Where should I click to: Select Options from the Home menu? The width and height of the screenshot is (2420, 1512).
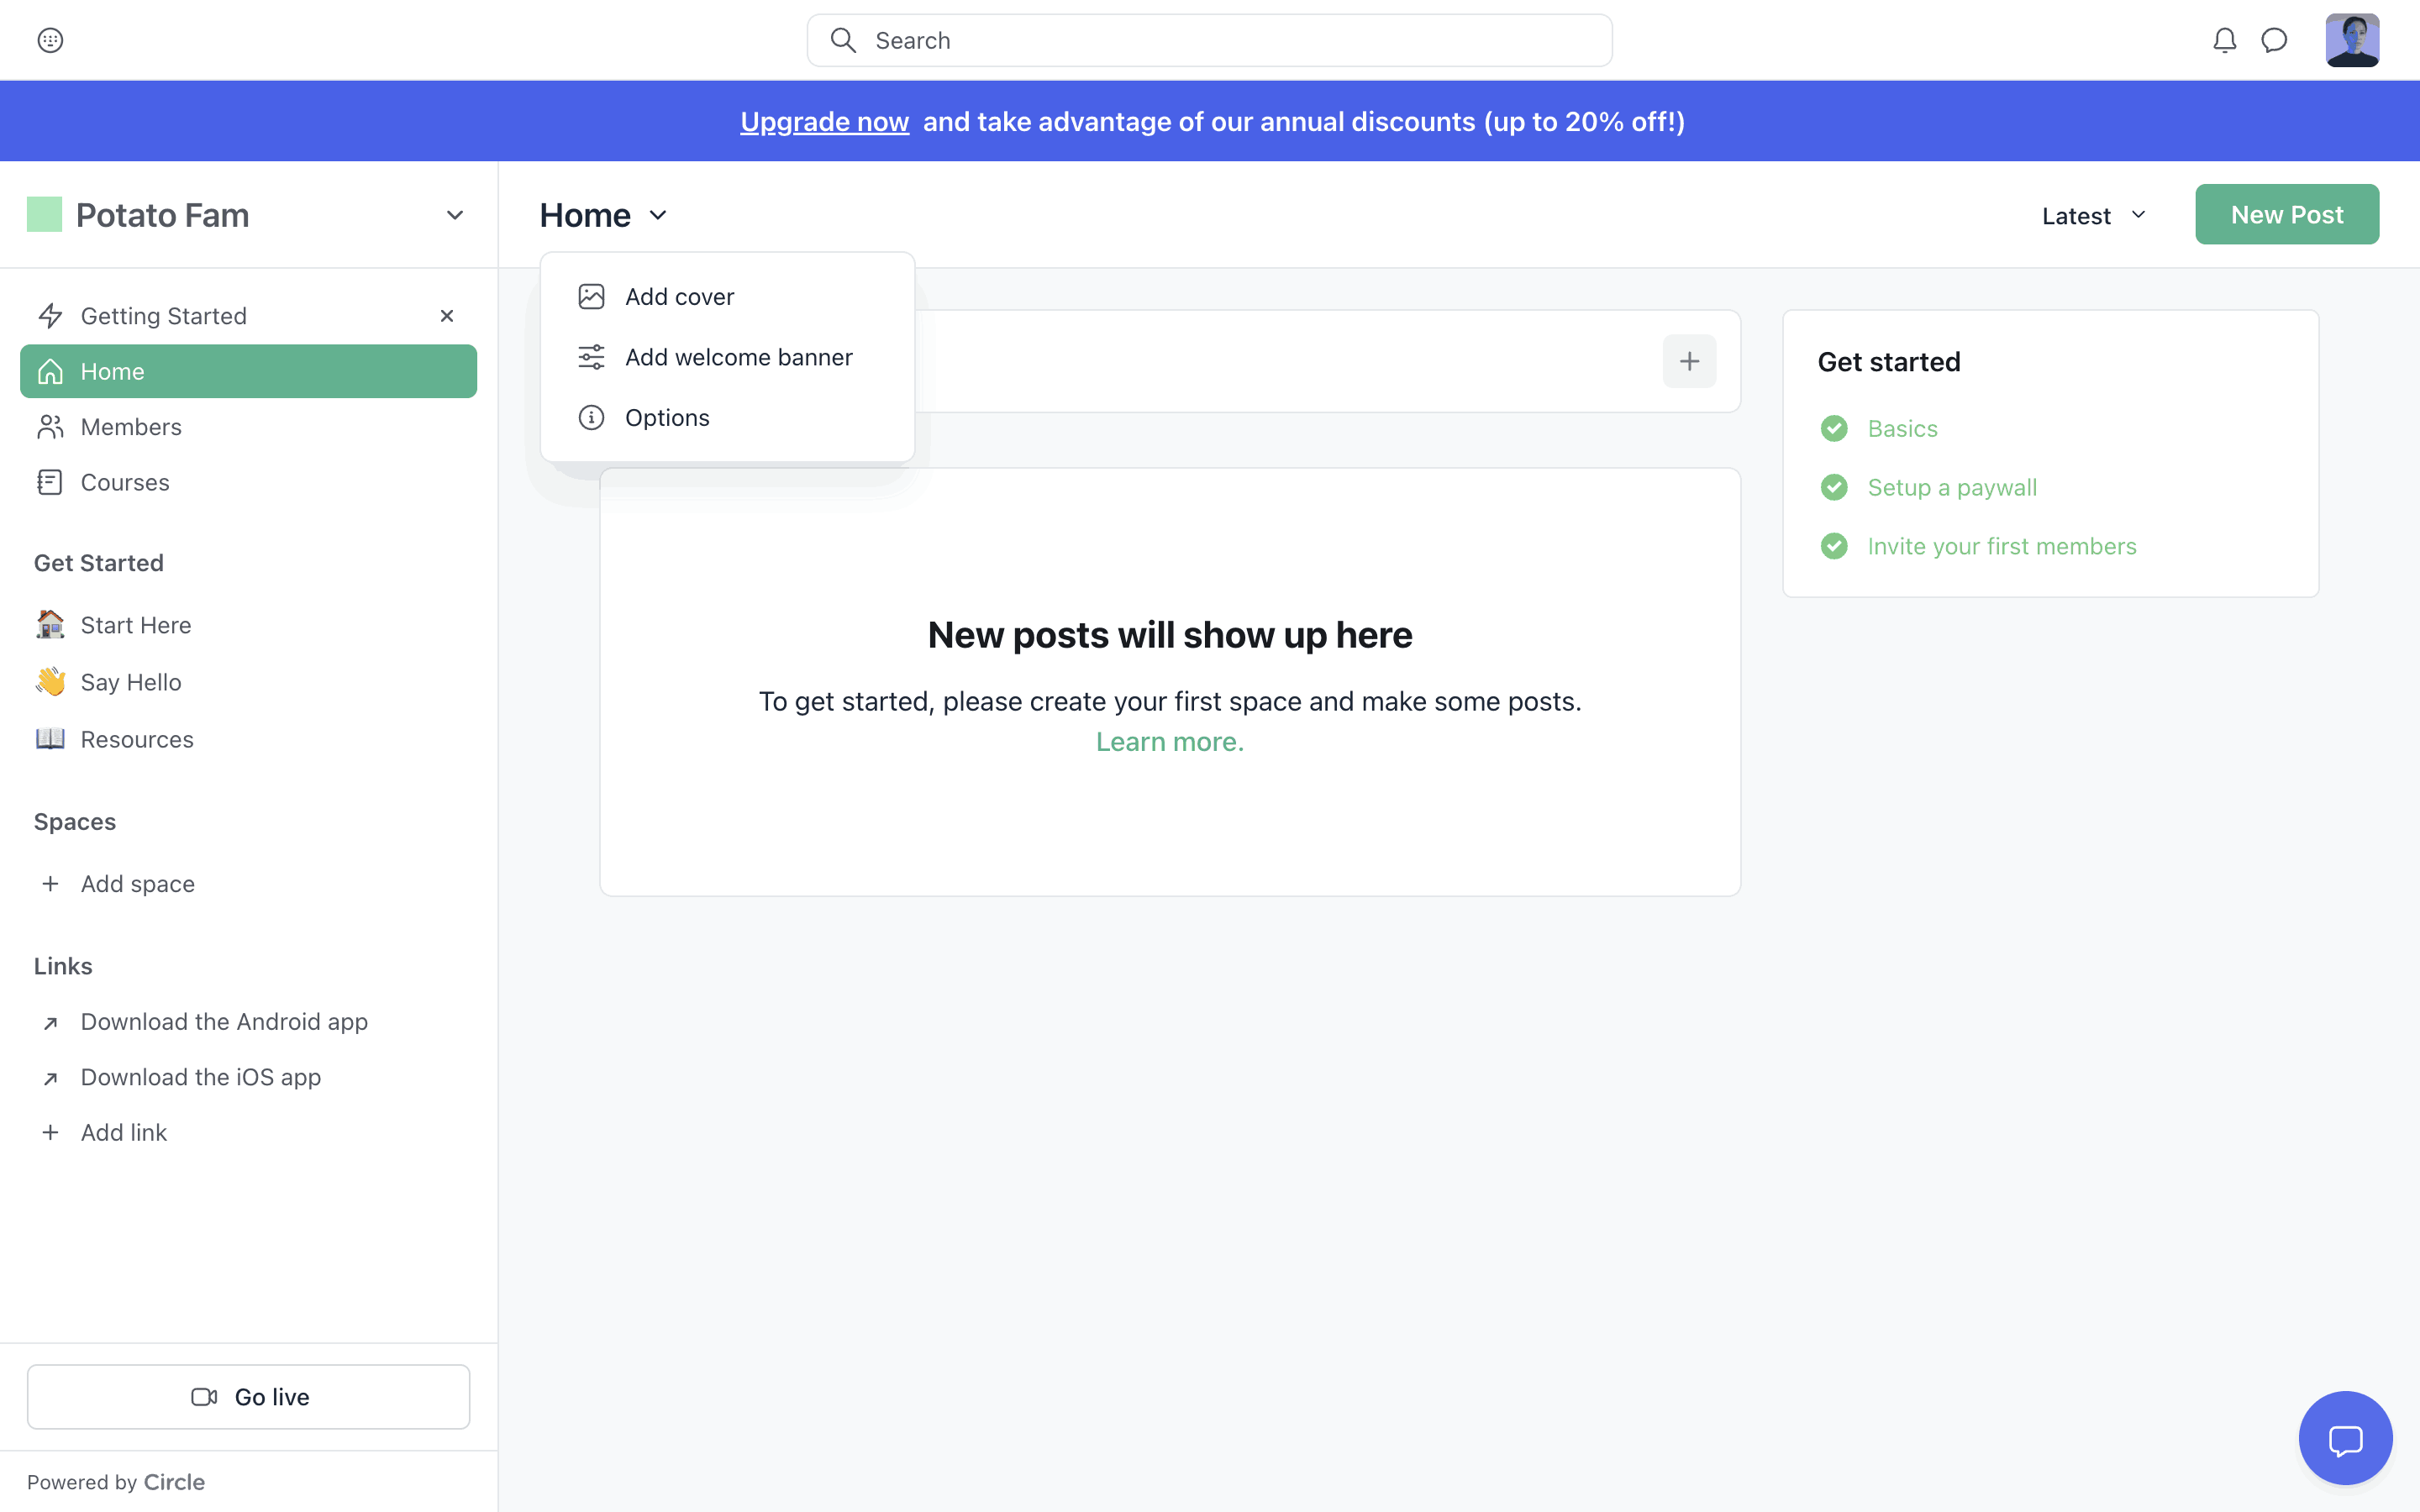coord(727,418)
